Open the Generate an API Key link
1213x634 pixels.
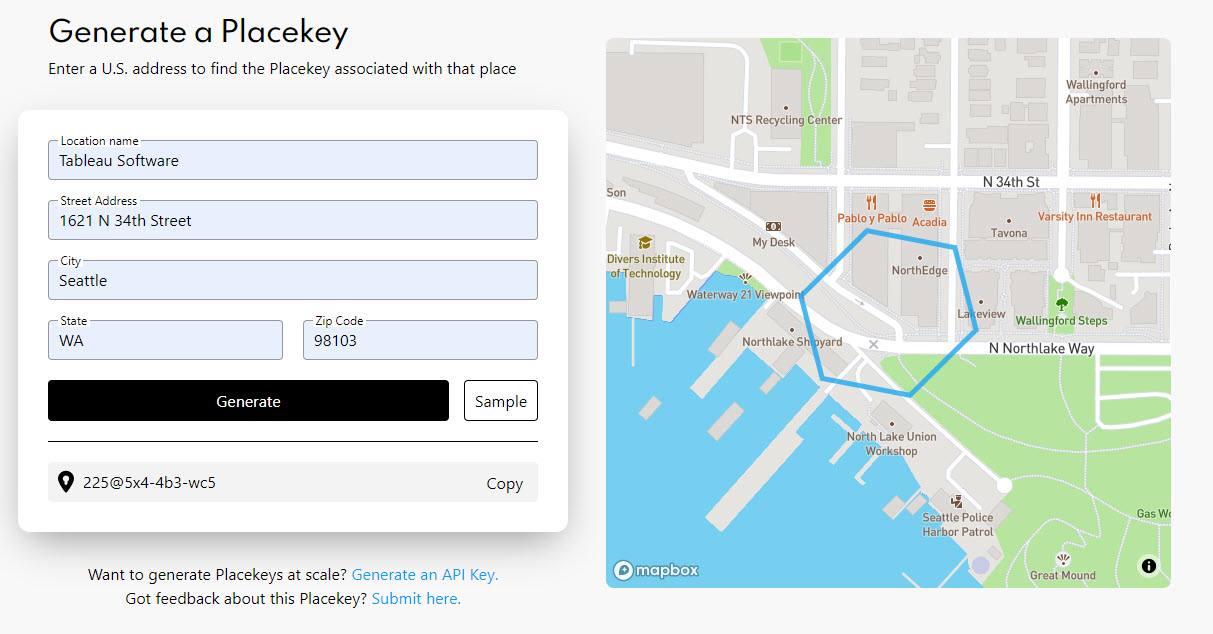(425, 574)
